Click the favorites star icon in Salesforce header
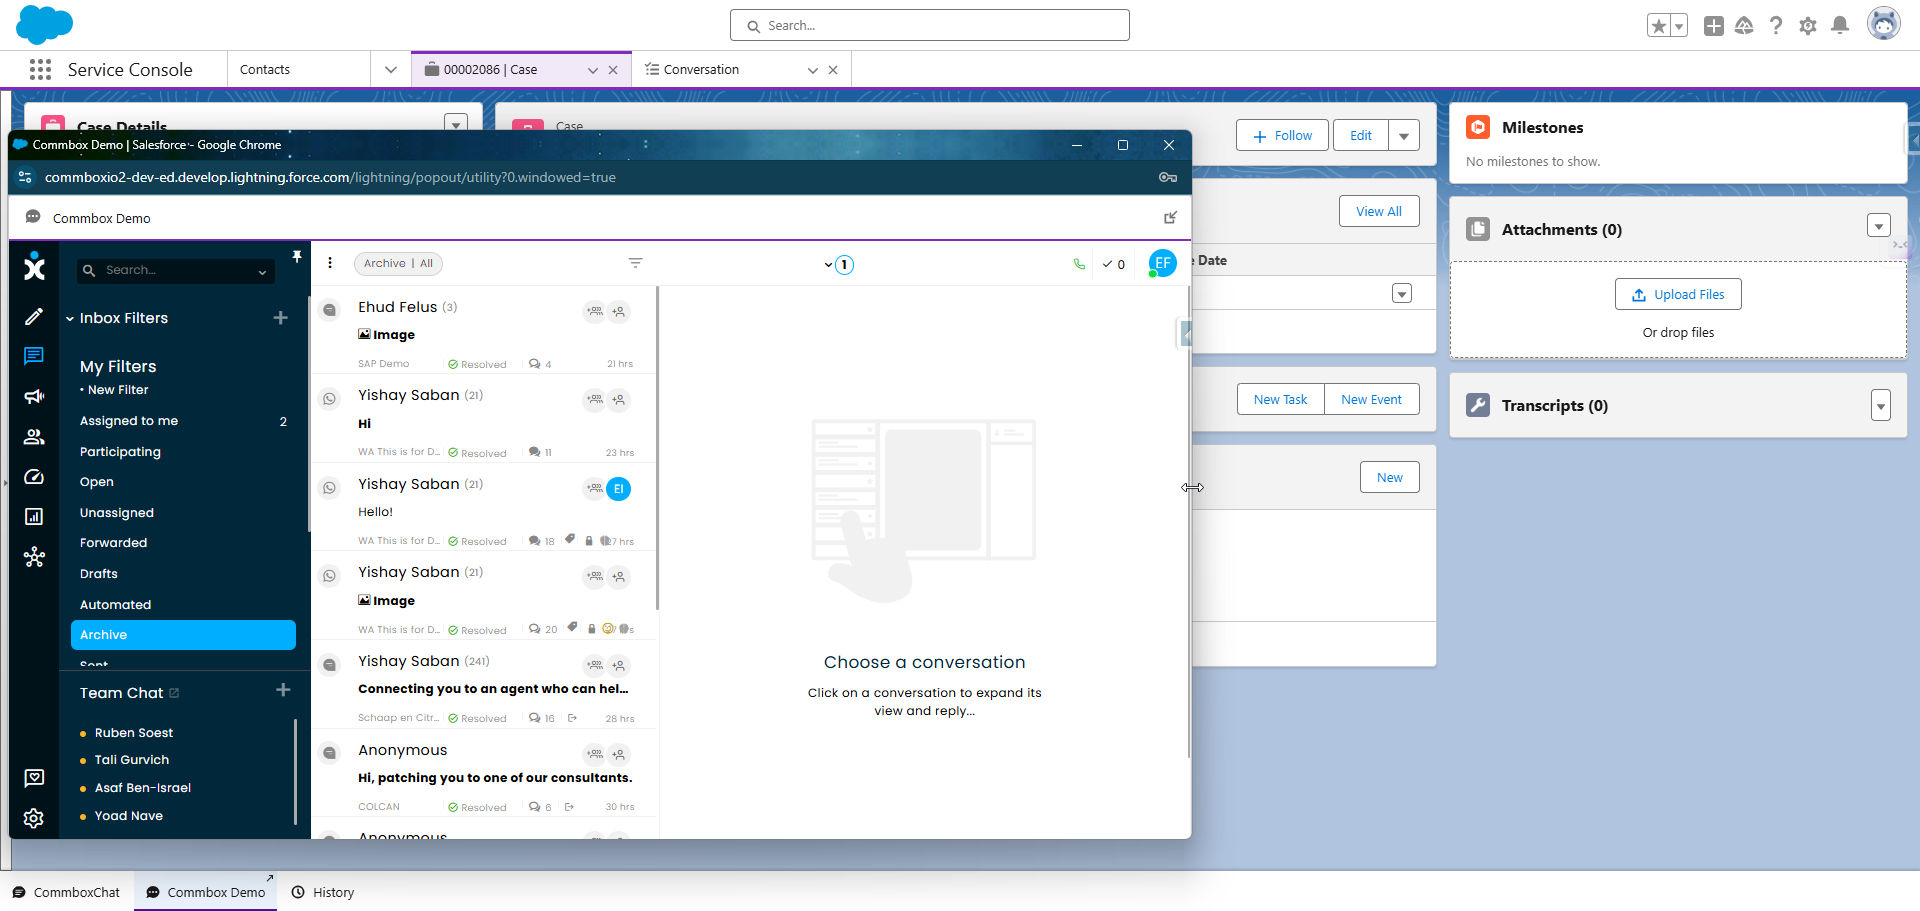Viewport: 1920px width, 911px height. click(x=1658, y=26)
